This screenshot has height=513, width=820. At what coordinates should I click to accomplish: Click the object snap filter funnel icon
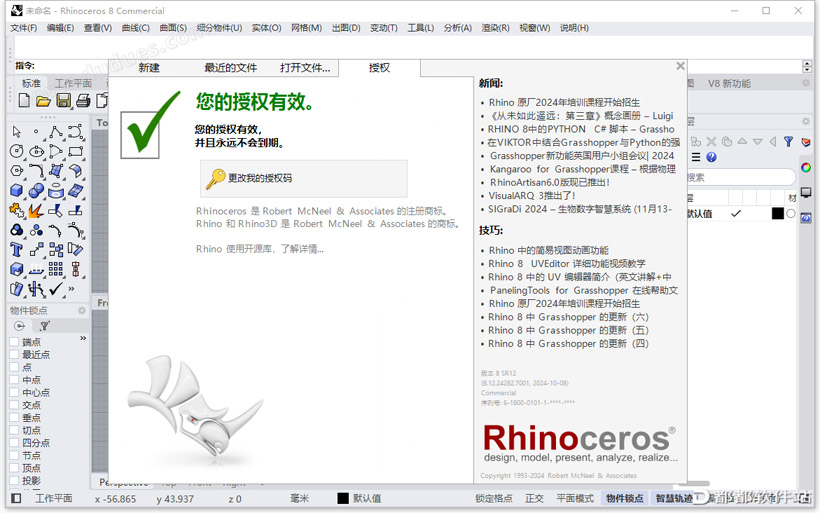click(x=44, y=326)
